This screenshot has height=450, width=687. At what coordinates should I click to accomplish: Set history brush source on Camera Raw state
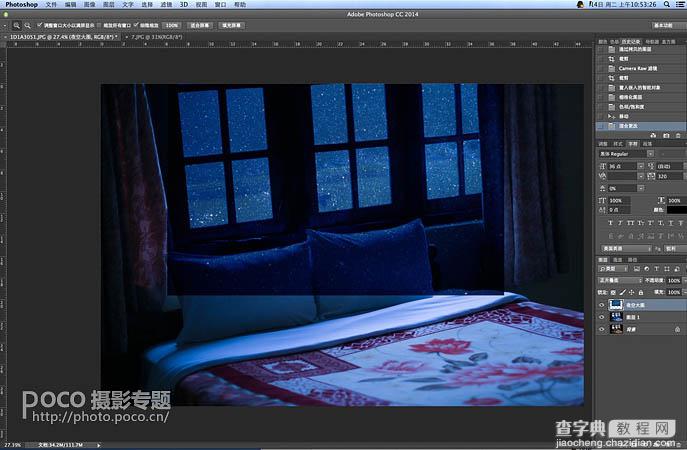pyautogui.click(x=601, y=68)
